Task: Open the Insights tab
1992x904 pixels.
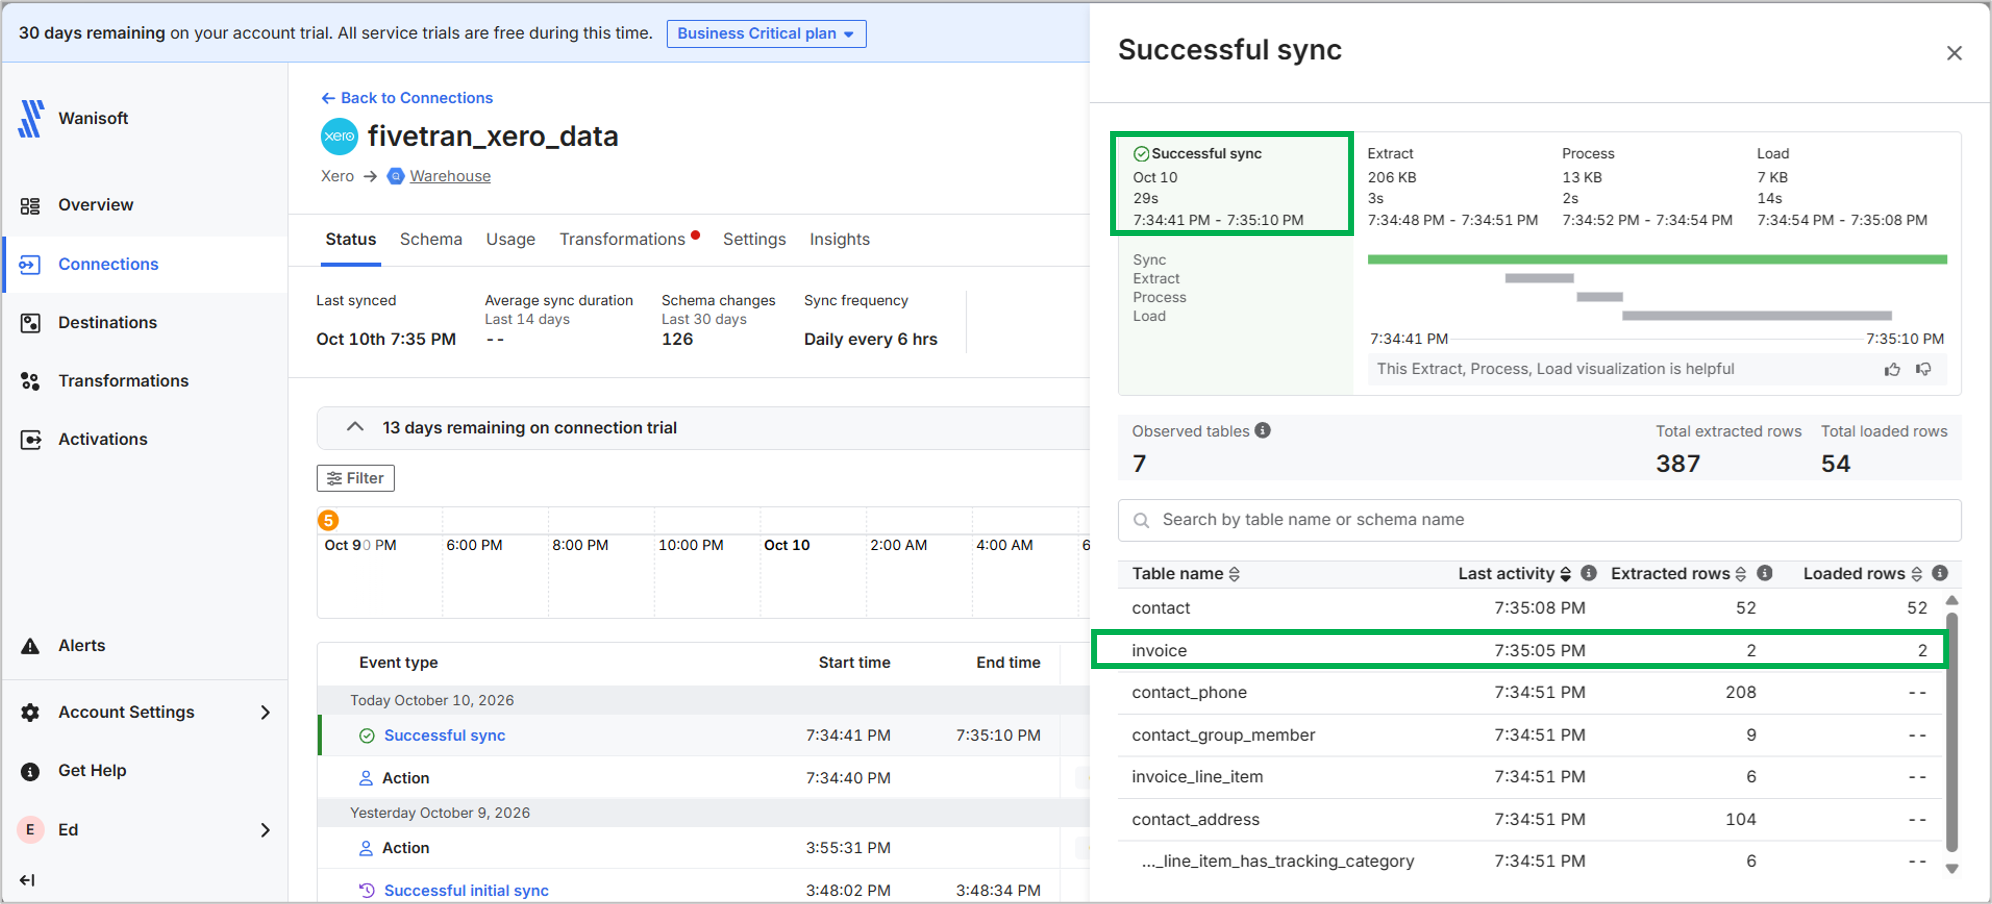Action: click(x=840, y=239)
